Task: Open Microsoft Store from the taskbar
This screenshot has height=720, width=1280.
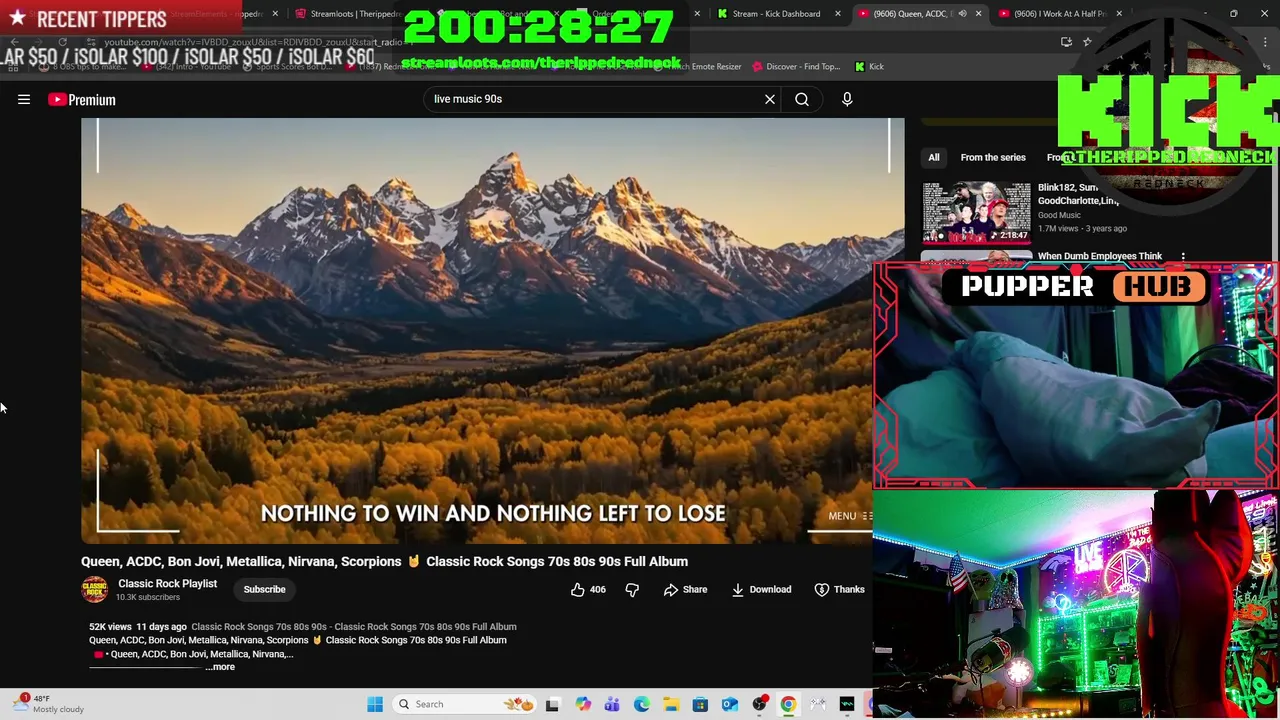Action: pos(700,704)
